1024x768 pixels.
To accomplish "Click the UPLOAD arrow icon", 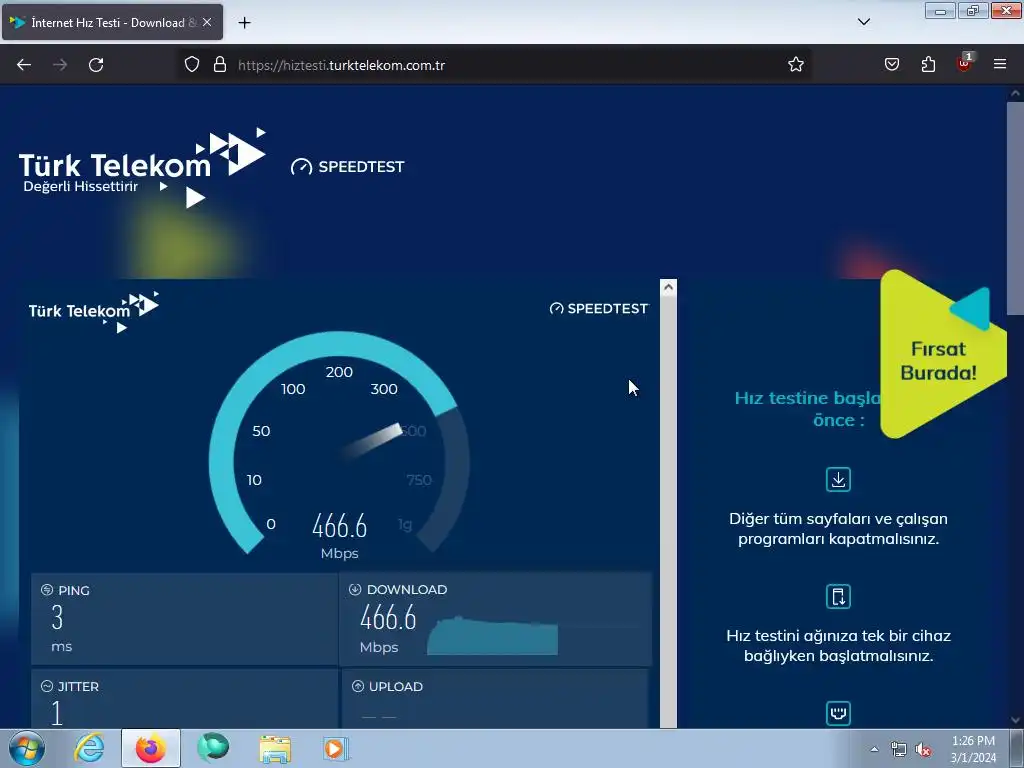I will click(358, 686).
